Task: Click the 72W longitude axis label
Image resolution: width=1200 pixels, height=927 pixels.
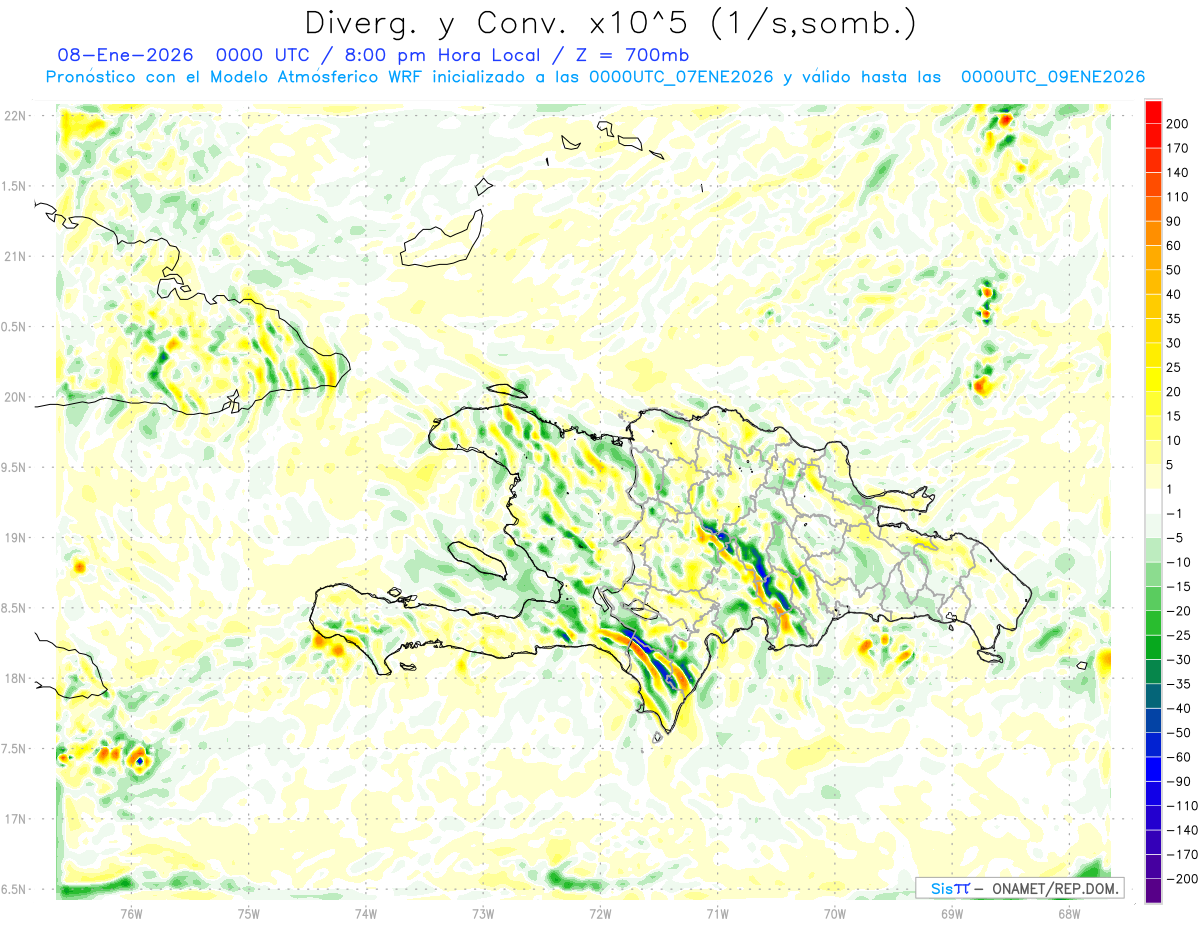Action: click(599, 913)
